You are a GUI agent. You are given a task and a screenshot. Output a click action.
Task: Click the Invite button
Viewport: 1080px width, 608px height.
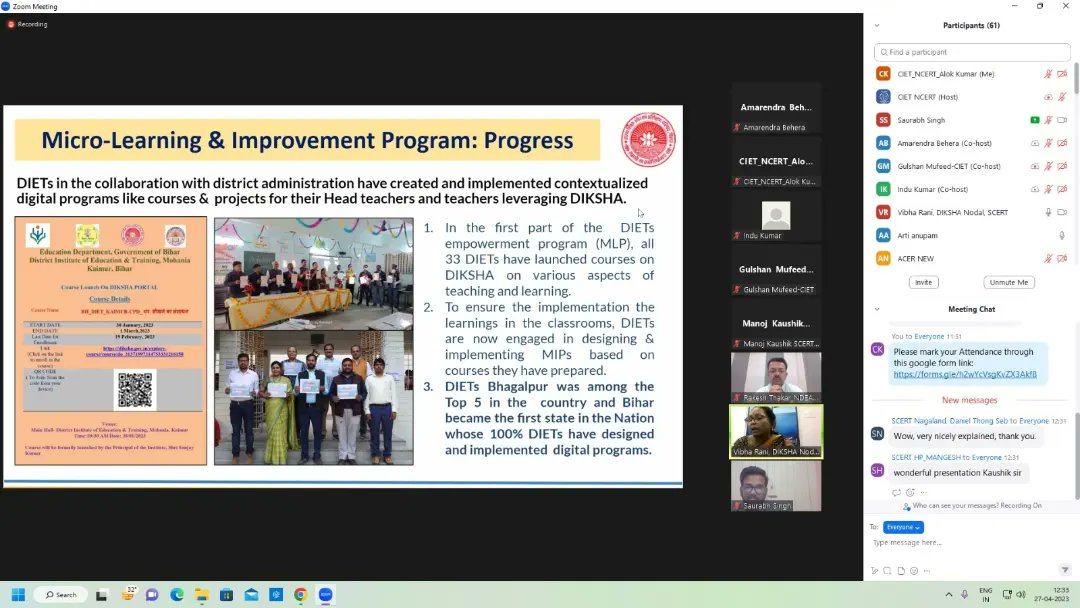point(924,282)
